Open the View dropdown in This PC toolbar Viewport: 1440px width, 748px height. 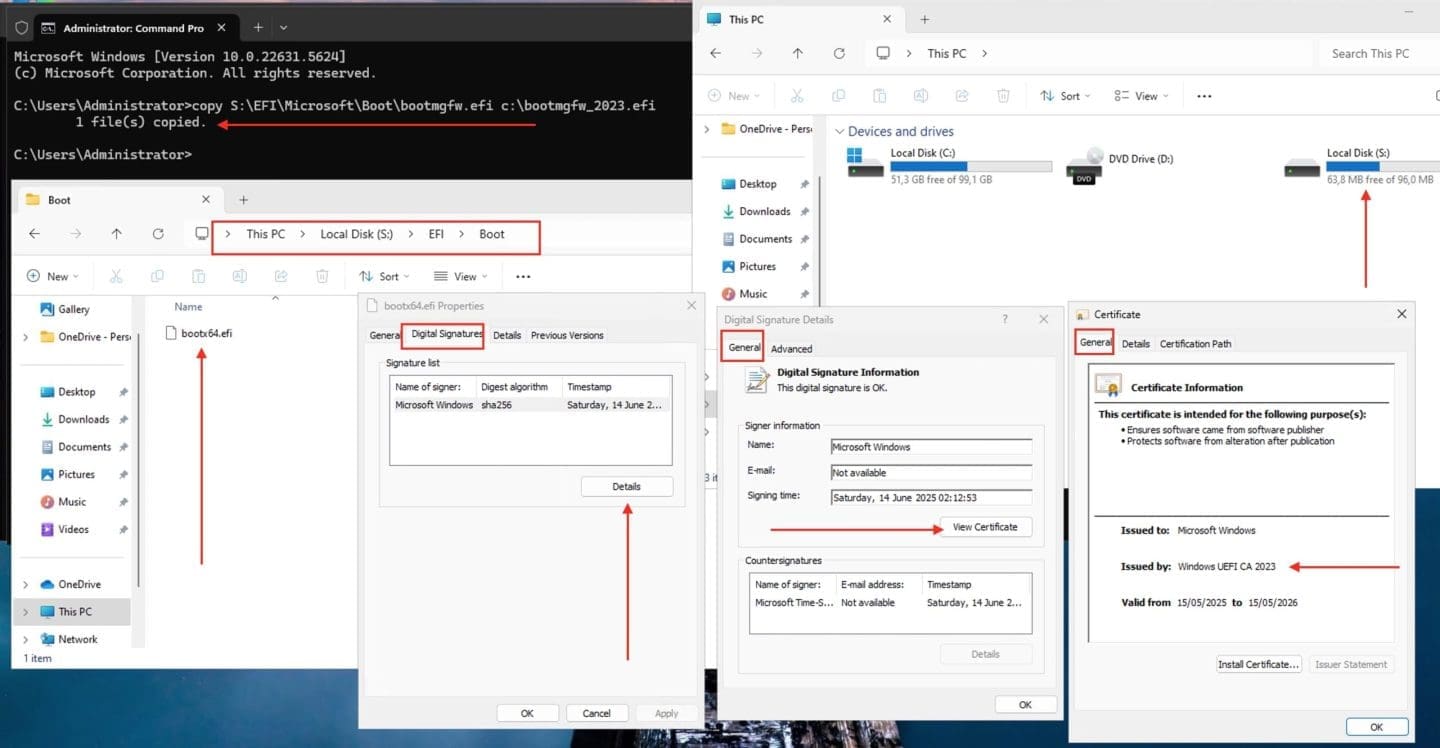click(x=1140, y=96)
